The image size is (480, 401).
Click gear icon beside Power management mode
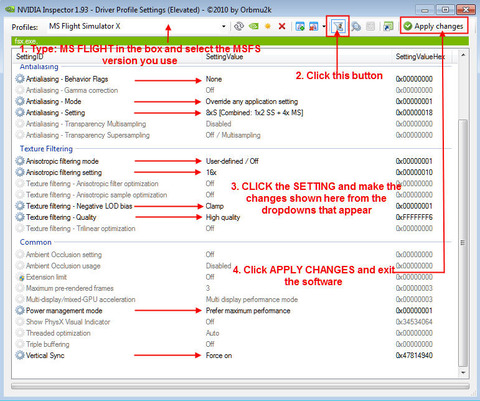pos(20,310)
